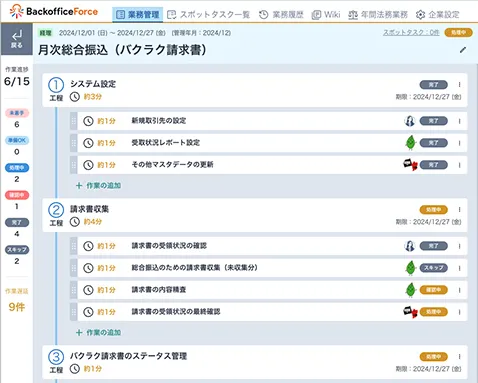This screenshot has width=478, height=383.
Task: Open the スポットタスク一覧 tab
Action: point(209,15)
